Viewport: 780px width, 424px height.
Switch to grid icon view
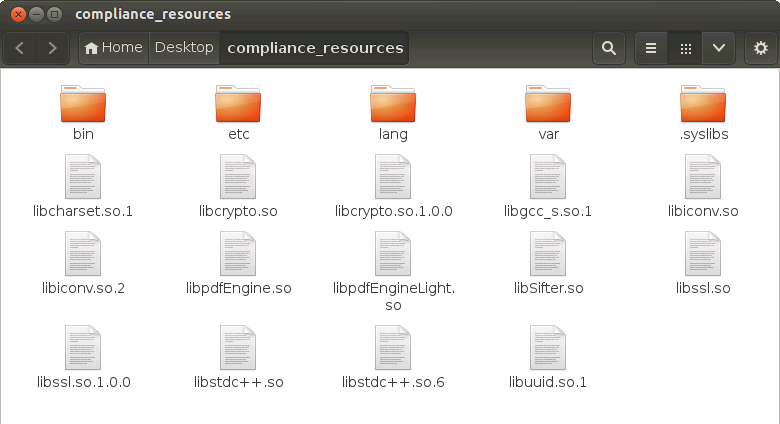pyautogui.click(x=685, y=48)
